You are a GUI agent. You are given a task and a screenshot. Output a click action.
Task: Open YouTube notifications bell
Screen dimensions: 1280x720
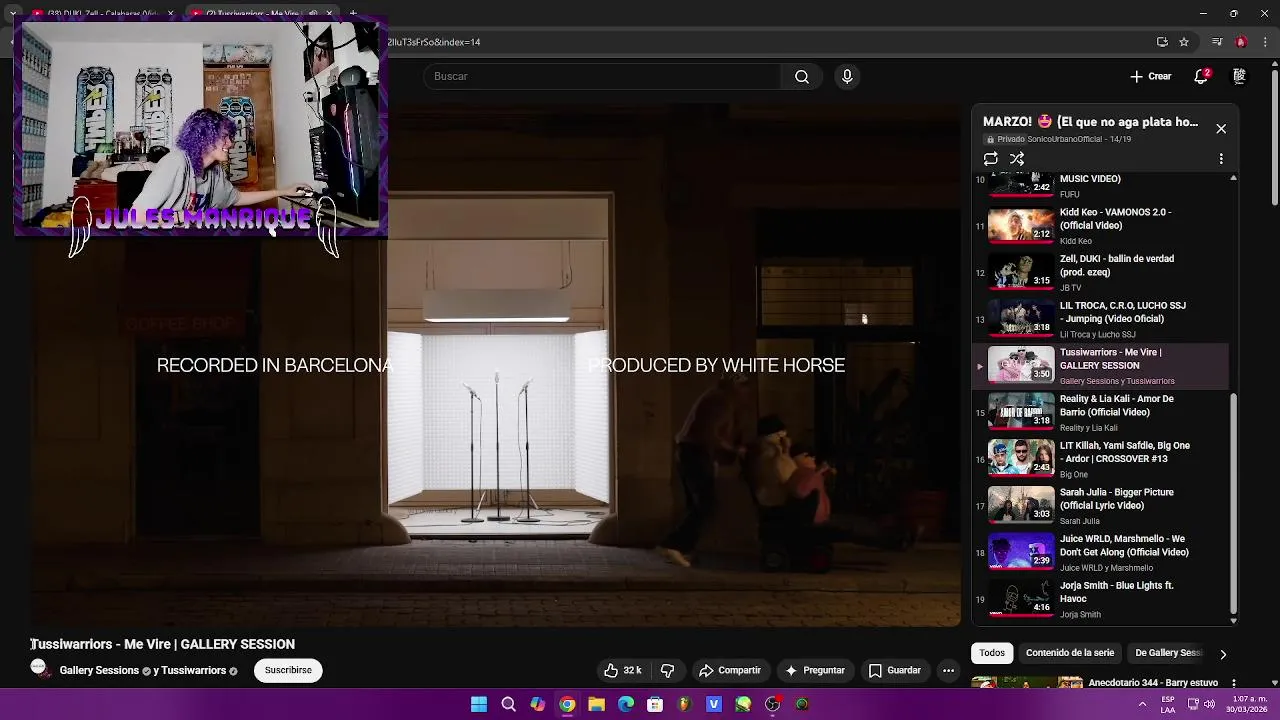pyautogui.click(x=1201, y=76)
